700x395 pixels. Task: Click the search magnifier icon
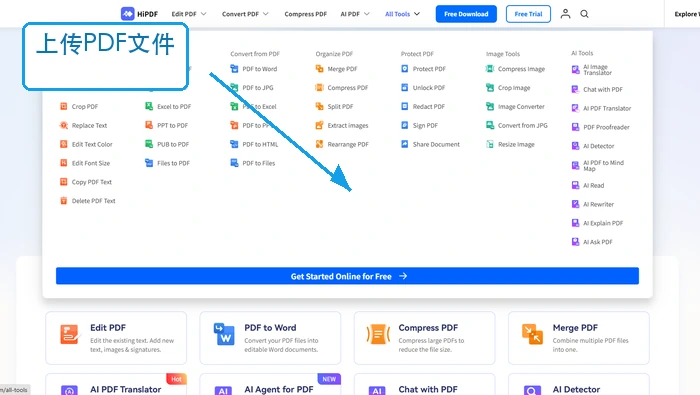click(x=584, y=14)
